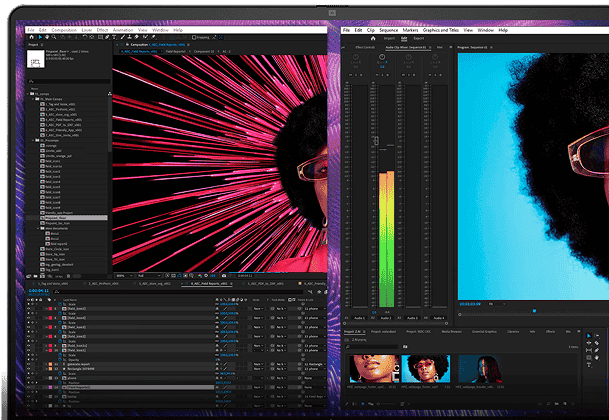Click the Audio 2 pan knob

click(382, 57)
